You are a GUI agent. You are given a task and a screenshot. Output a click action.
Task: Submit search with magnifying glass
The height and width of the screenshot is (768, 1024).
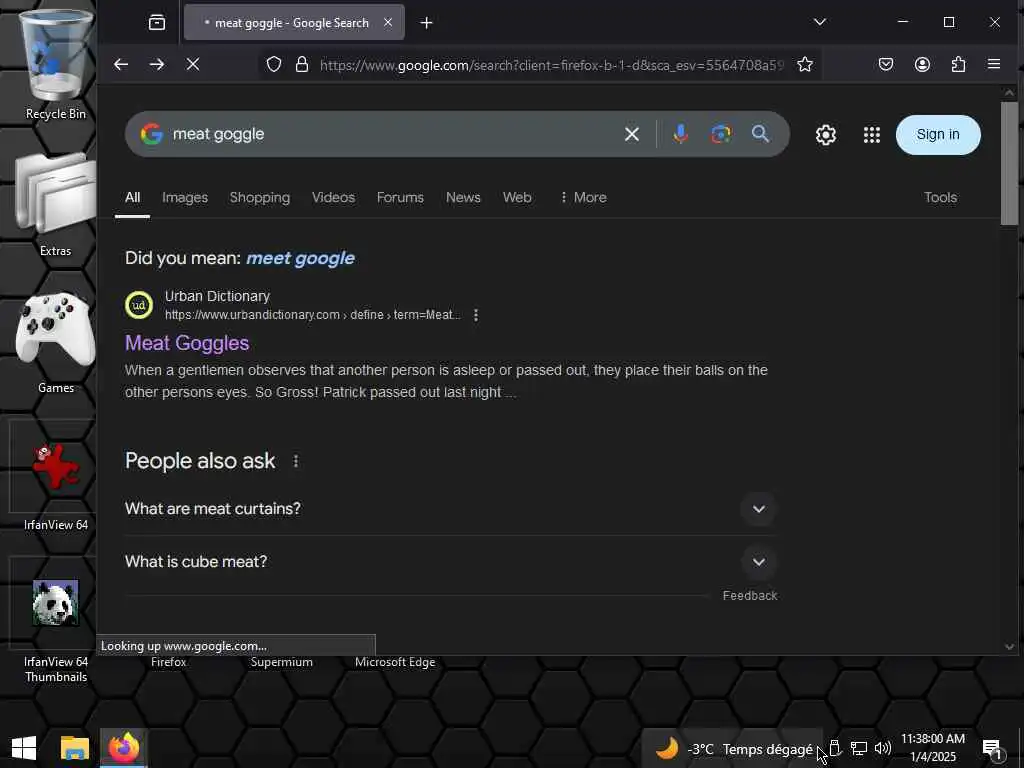pyautogui.click(x=760, y=134)
